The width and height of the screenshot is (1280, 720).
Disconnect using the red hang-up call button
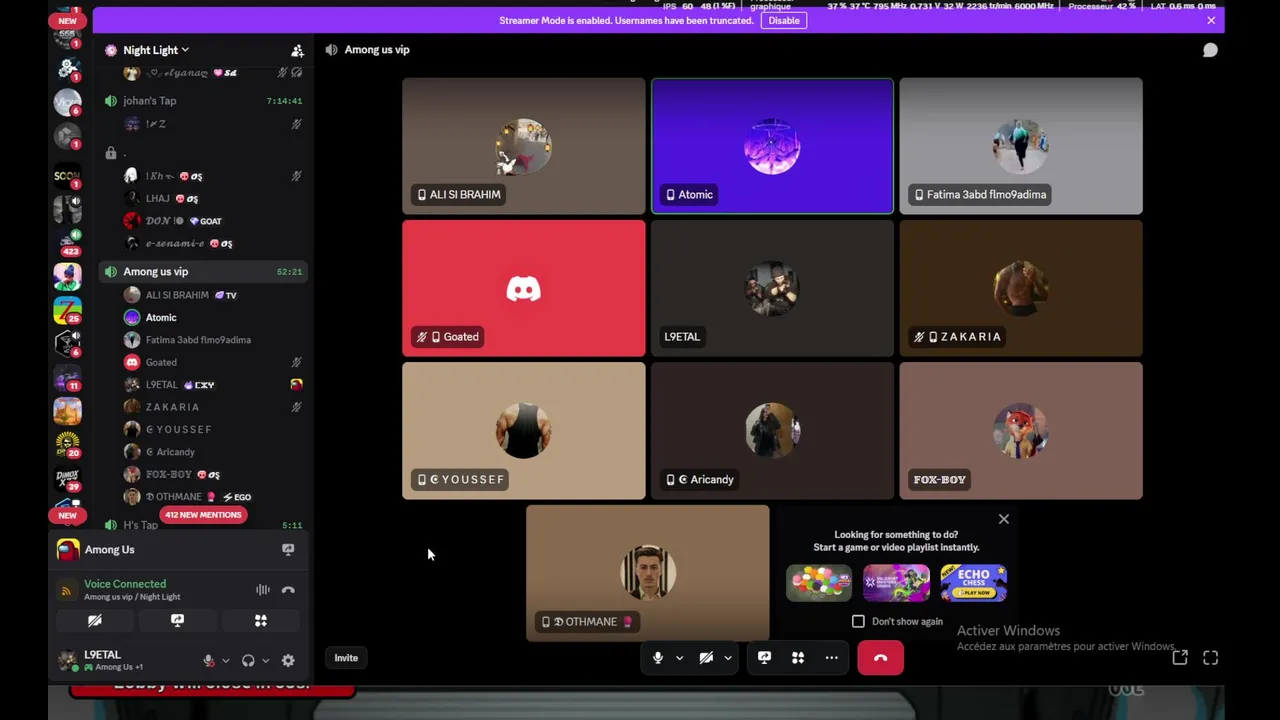pyautogui.click(x=880, y=658)
